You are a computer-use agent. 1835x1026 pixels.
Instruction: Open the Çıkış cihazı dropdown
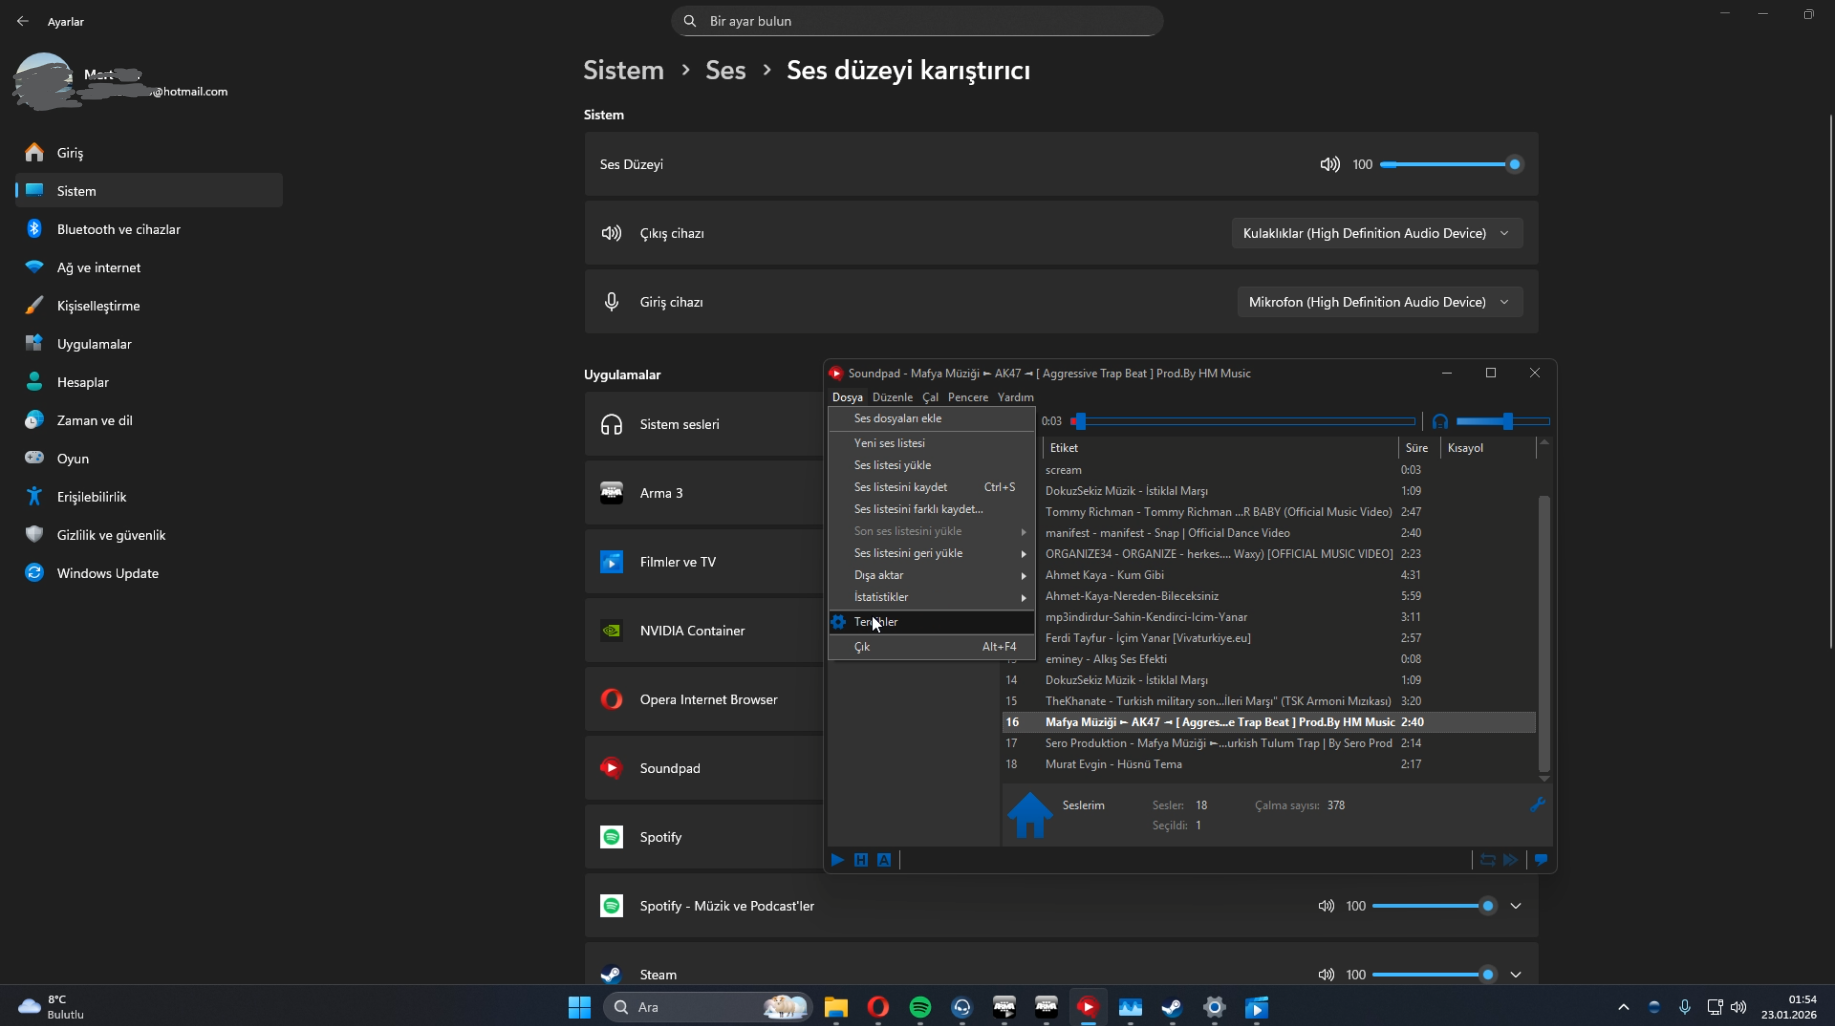1377,233
